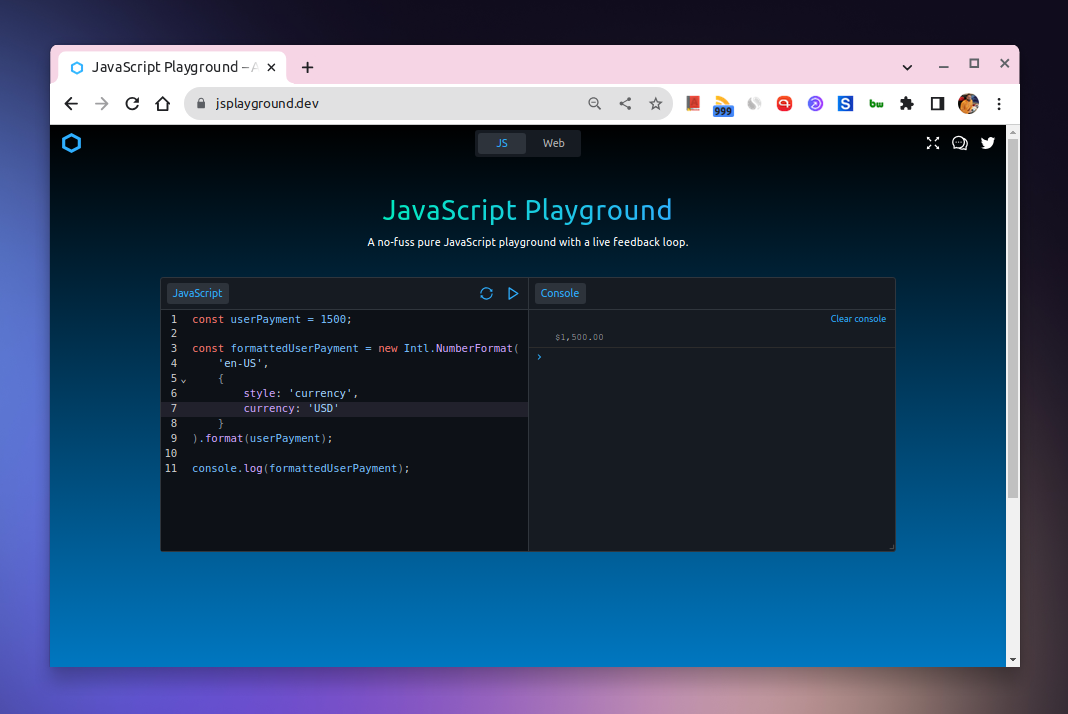Go back with the browser back arrow
Viewport: 1068px width, 714px height.
71,104
